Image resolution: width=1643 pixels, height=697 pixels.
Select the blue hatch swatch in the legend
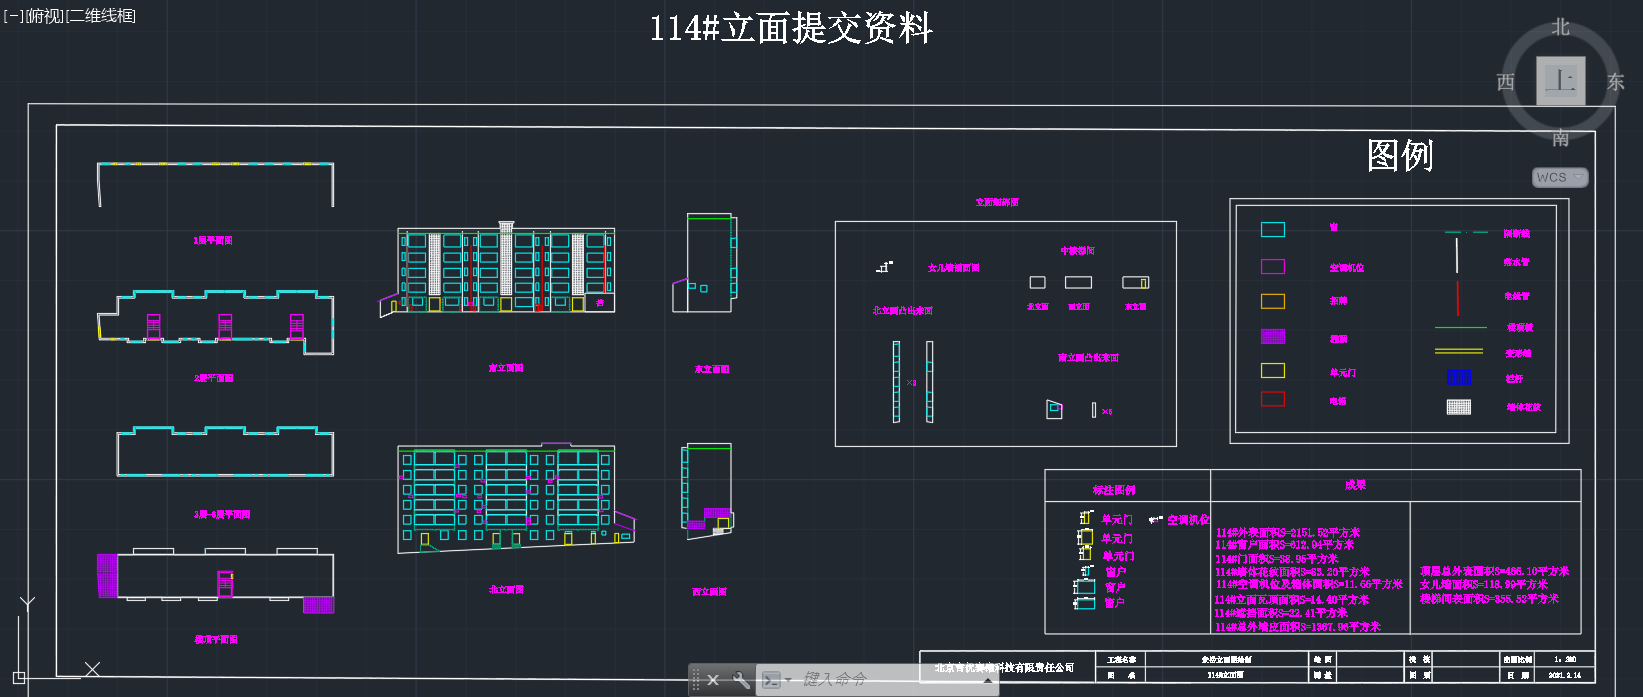coord(1459,377)
